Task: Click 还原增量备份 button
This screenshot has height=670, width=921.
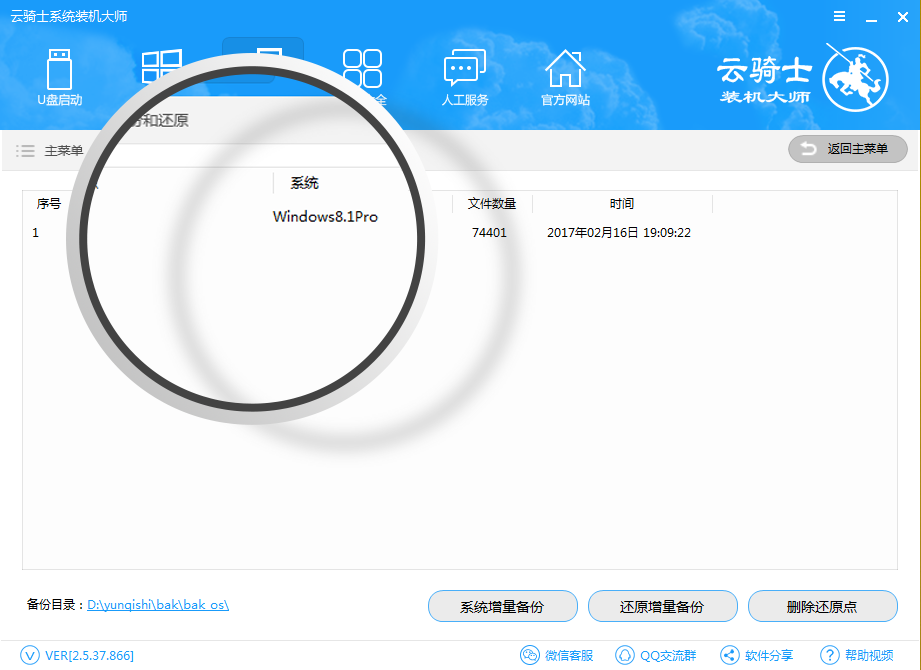Action: pos(663,606)
